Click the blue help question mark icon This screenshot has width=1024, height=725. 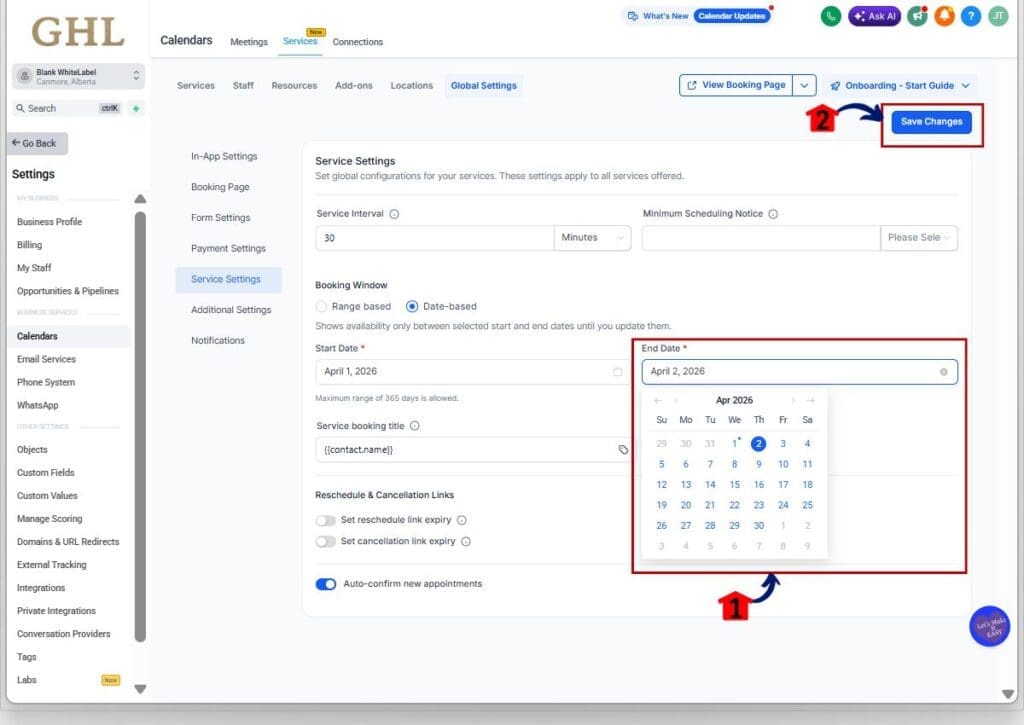tap(971, 16)
